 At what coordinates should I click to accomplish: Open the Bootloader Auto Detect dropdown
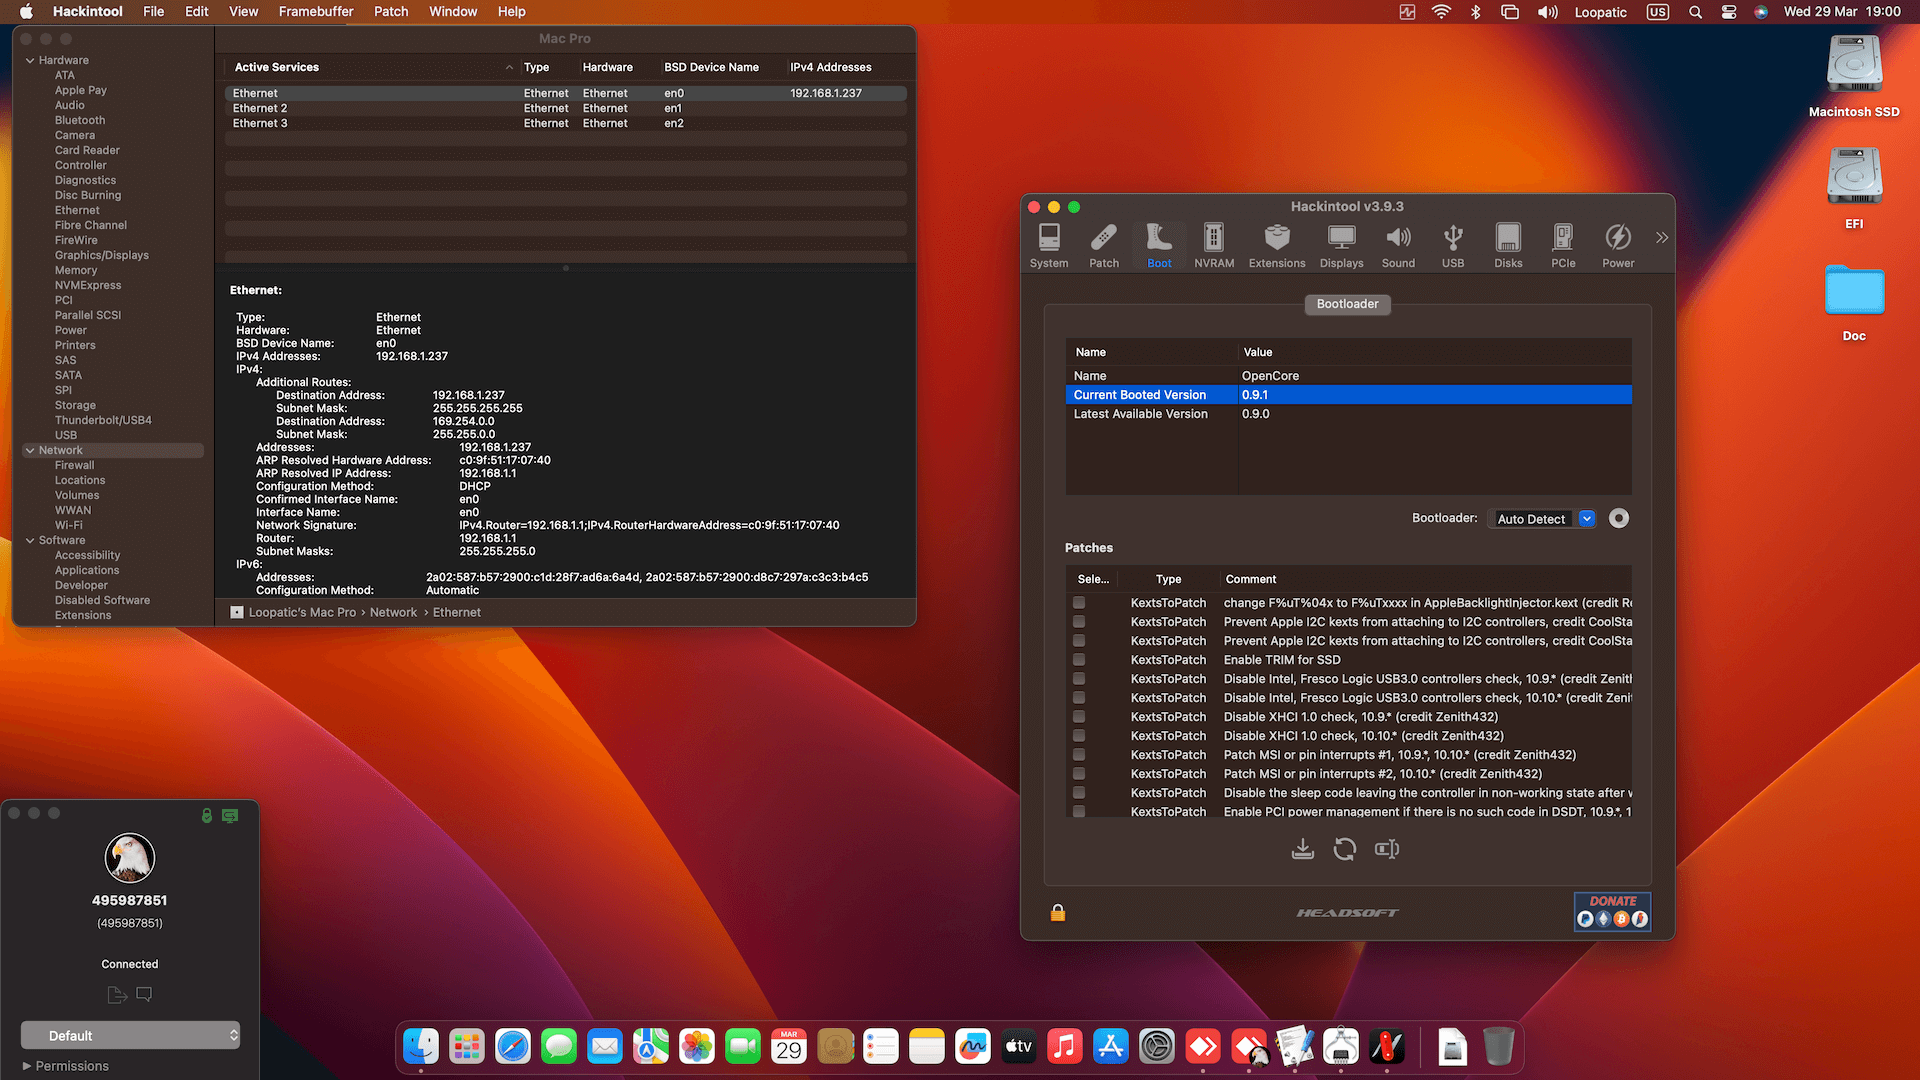coord(1586,518)
